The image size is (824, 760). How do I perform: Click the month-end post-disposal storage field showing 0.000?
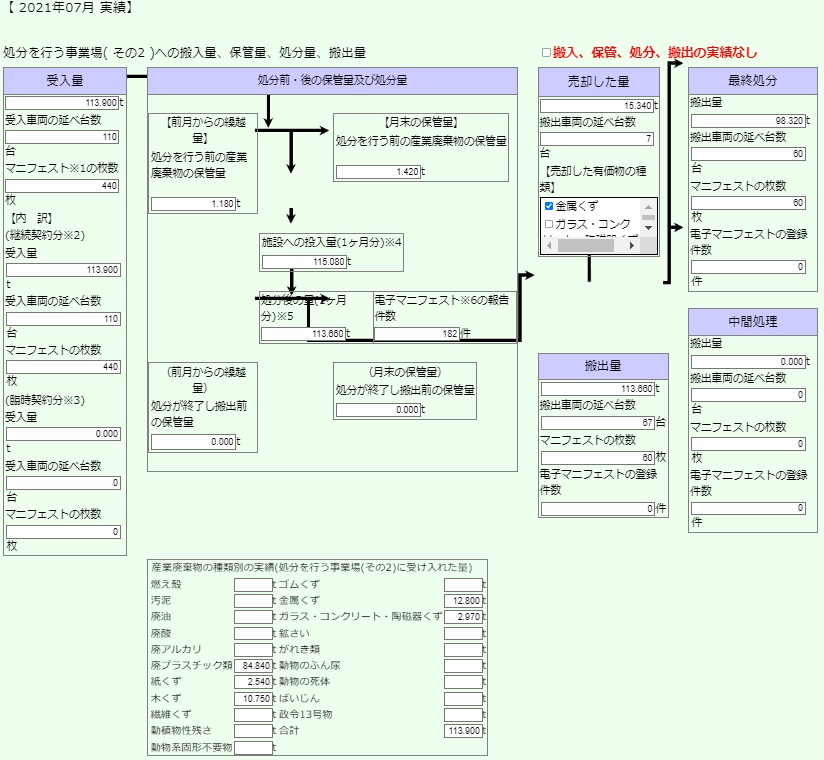click(378, 409)
